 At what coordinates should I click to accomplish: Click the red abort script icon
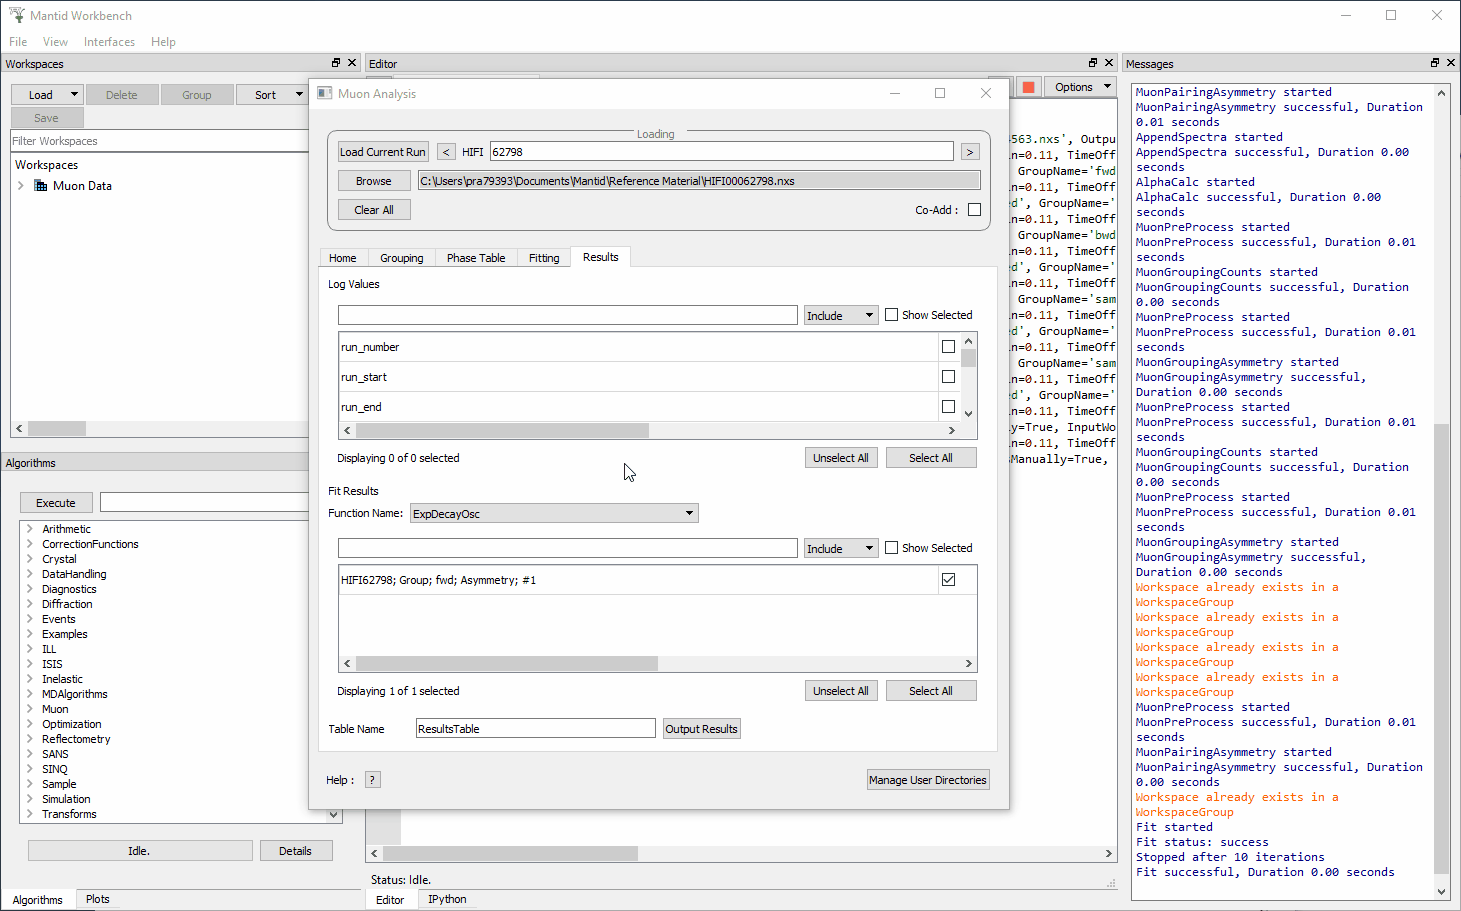pos(1028,86)
